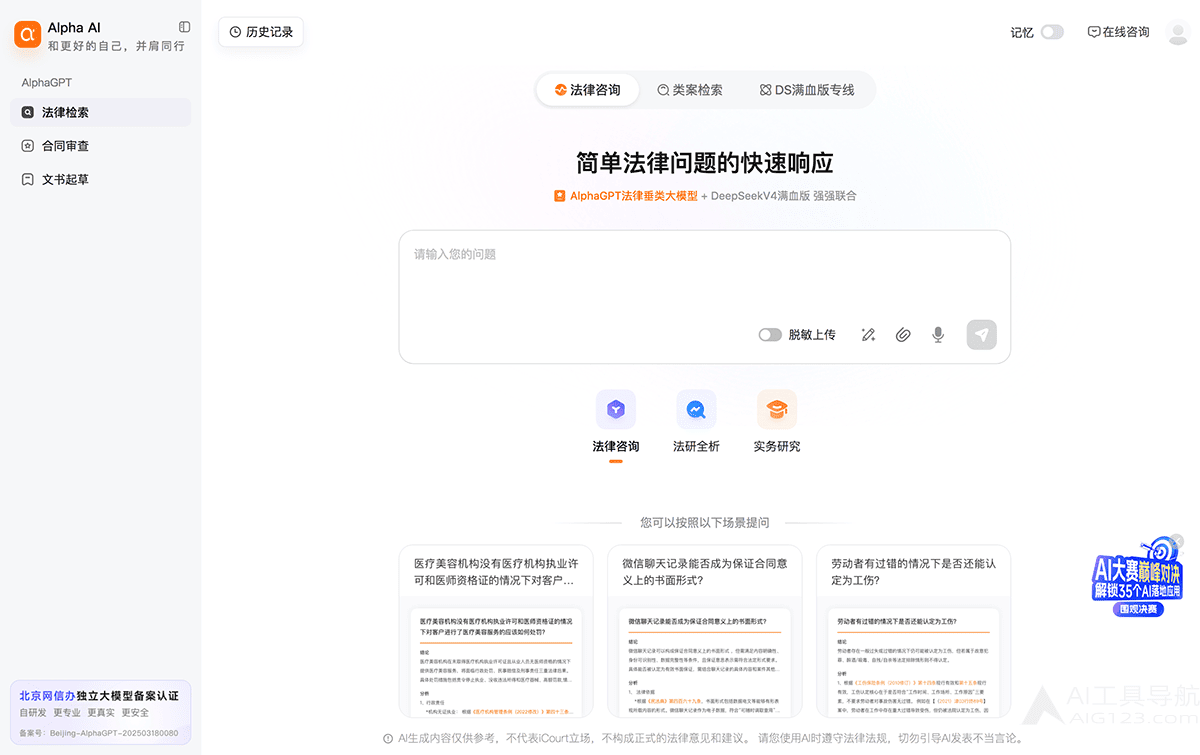Image resolution: width=1200 pixels, height=755 pixels.
Task: Select the 法研全析 mode icon
Action: 696,409
